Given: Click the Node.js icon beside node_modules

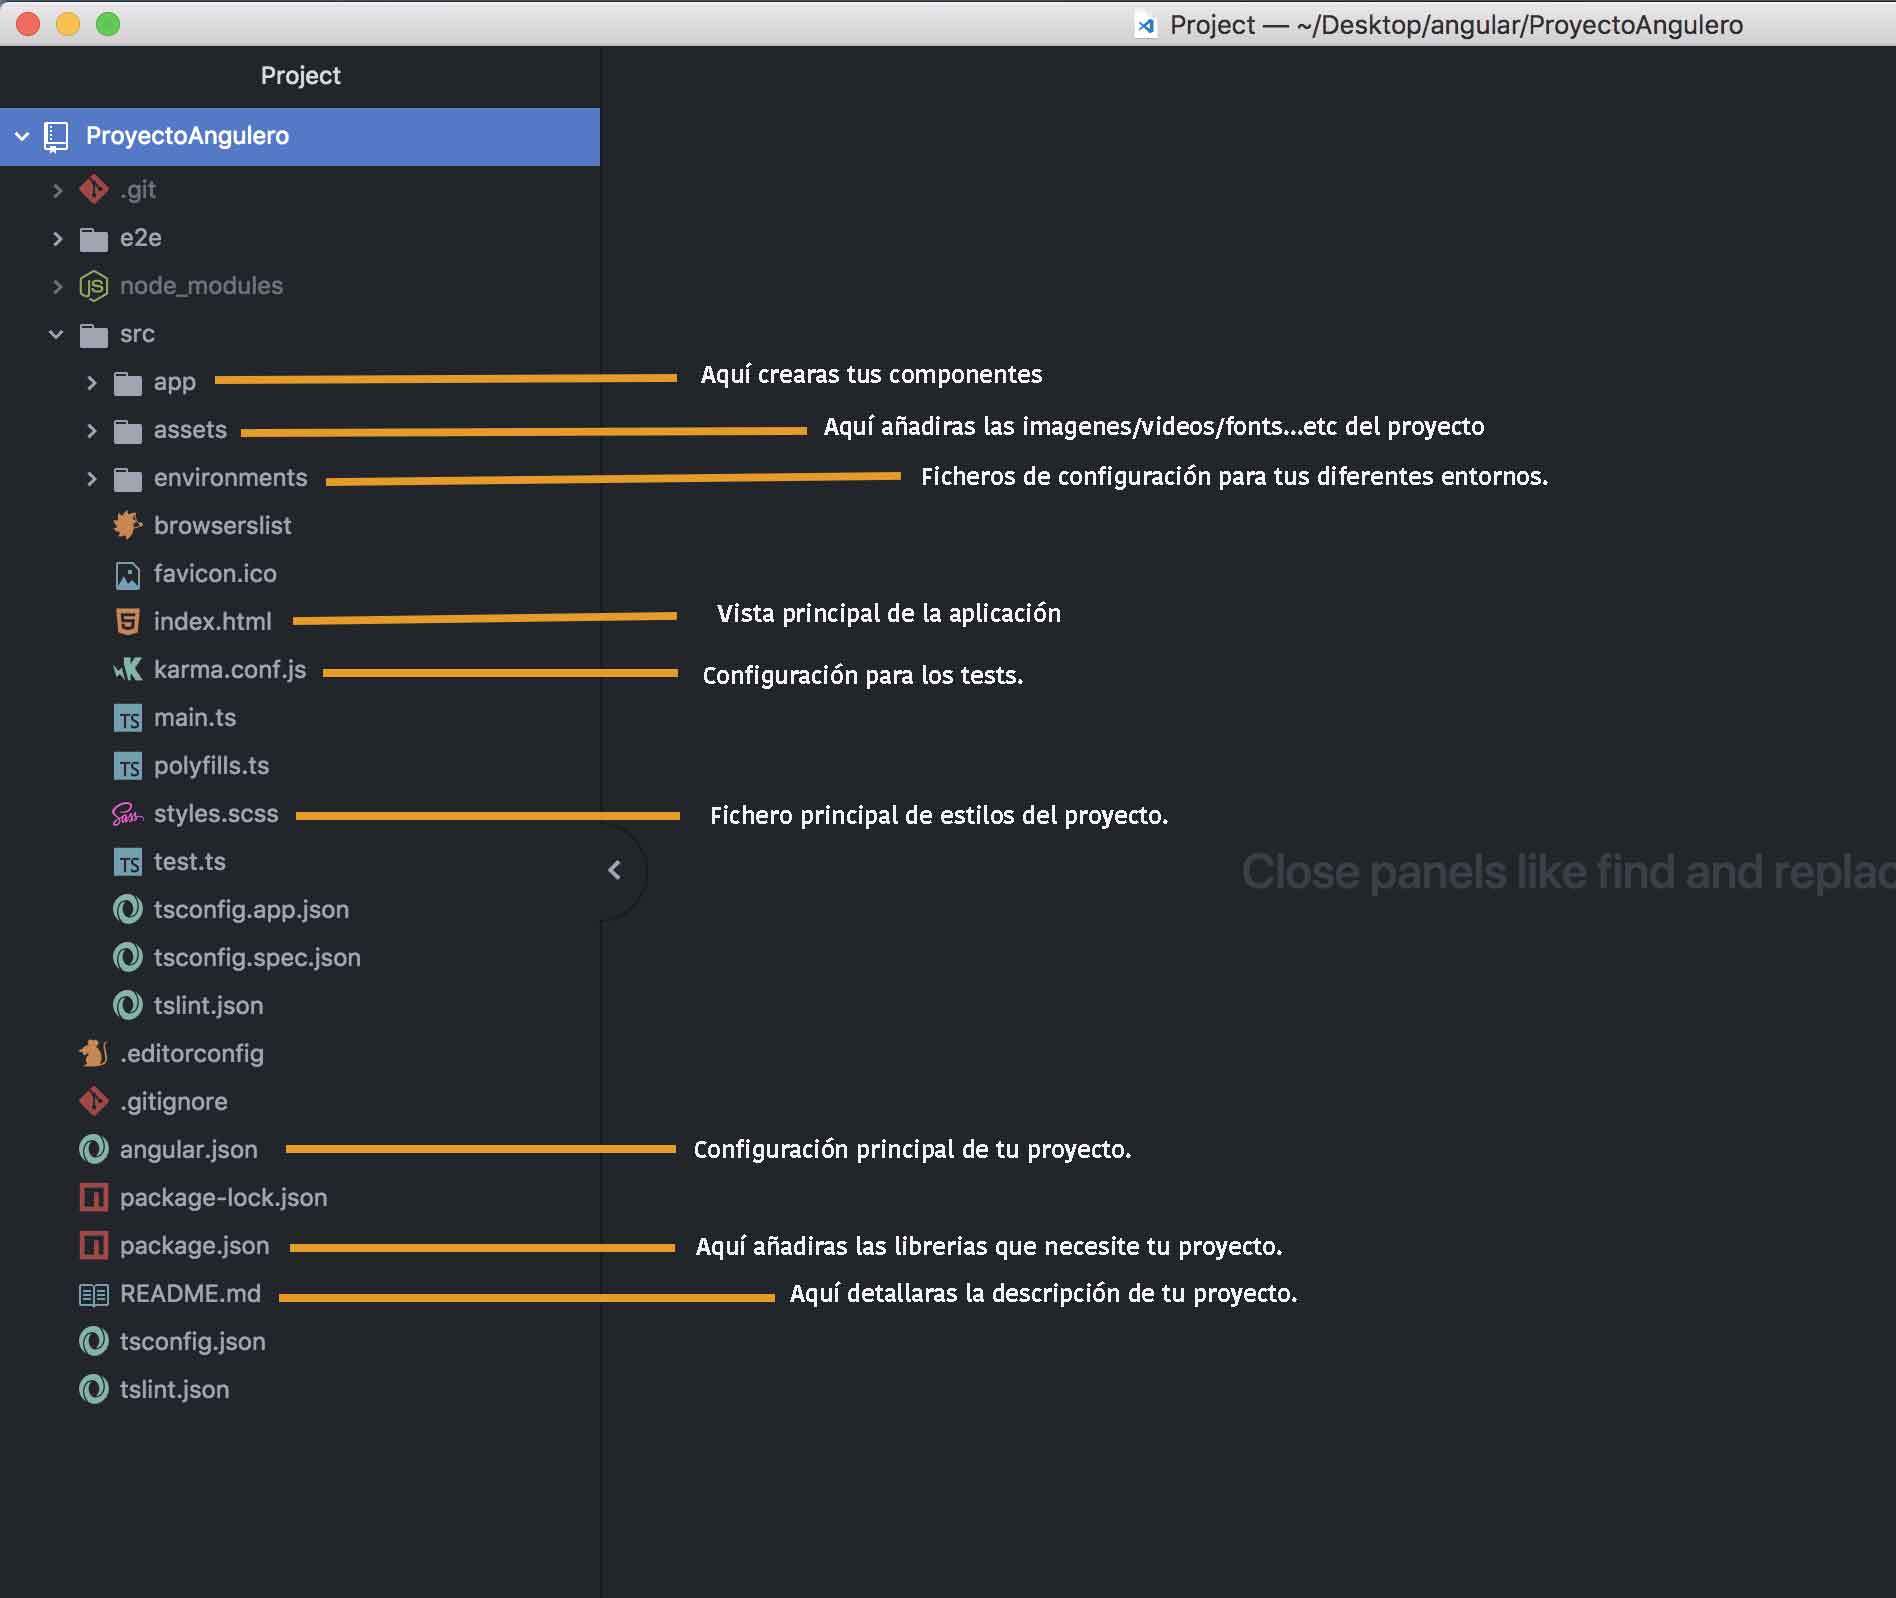Looking at the screenshot, I should (x=93, y=286).
